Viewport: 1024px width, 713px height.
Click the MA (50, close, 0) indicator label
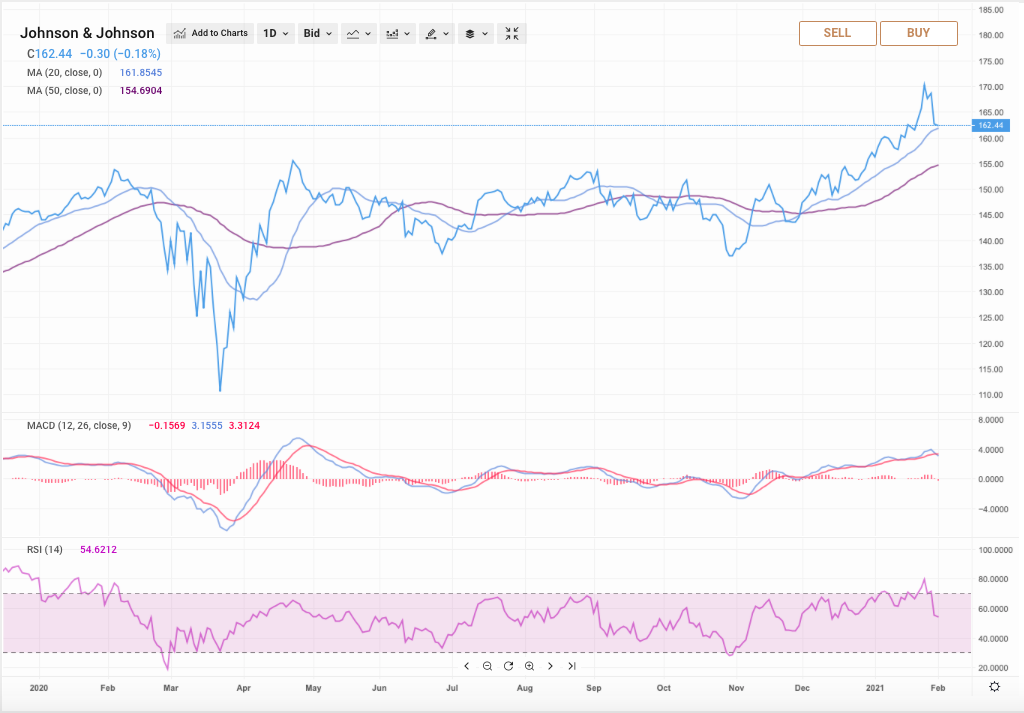tap(65, 91)
